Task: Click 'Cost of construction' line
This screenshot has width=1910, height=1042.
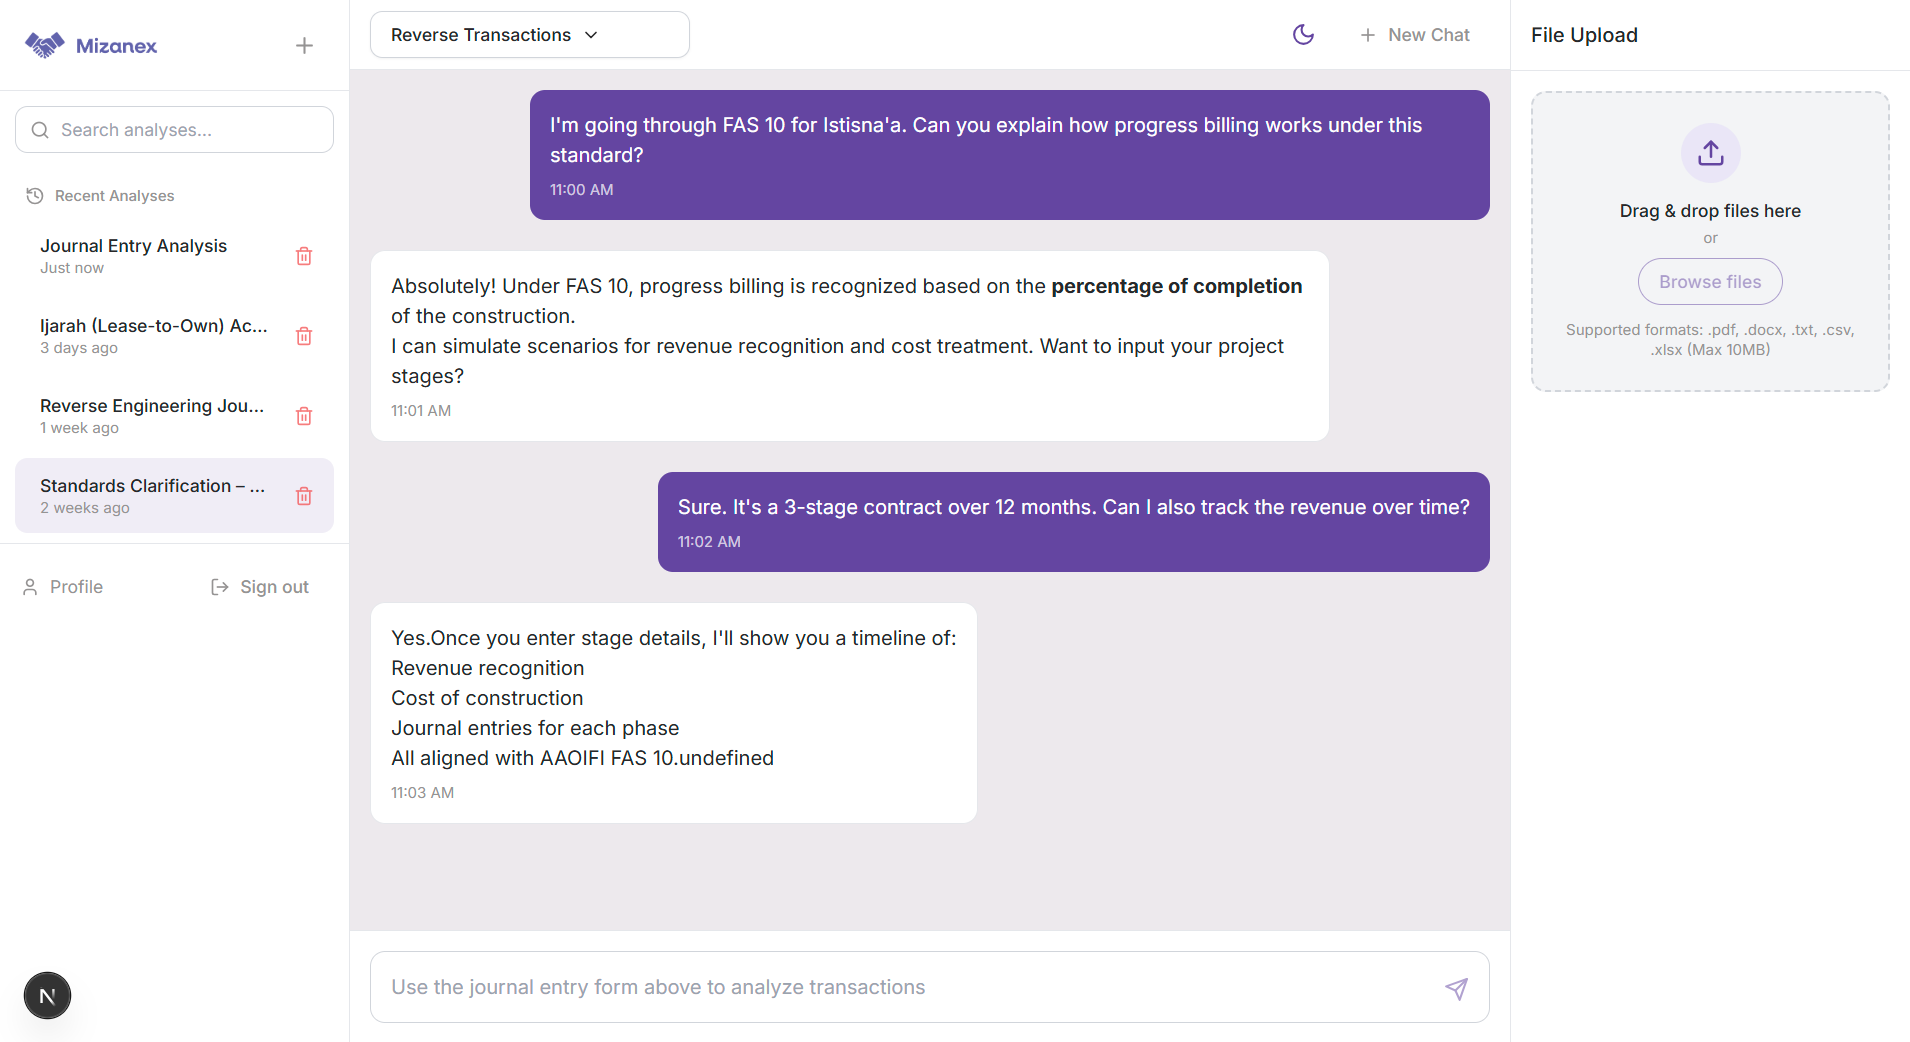Action: coord(487,698)
